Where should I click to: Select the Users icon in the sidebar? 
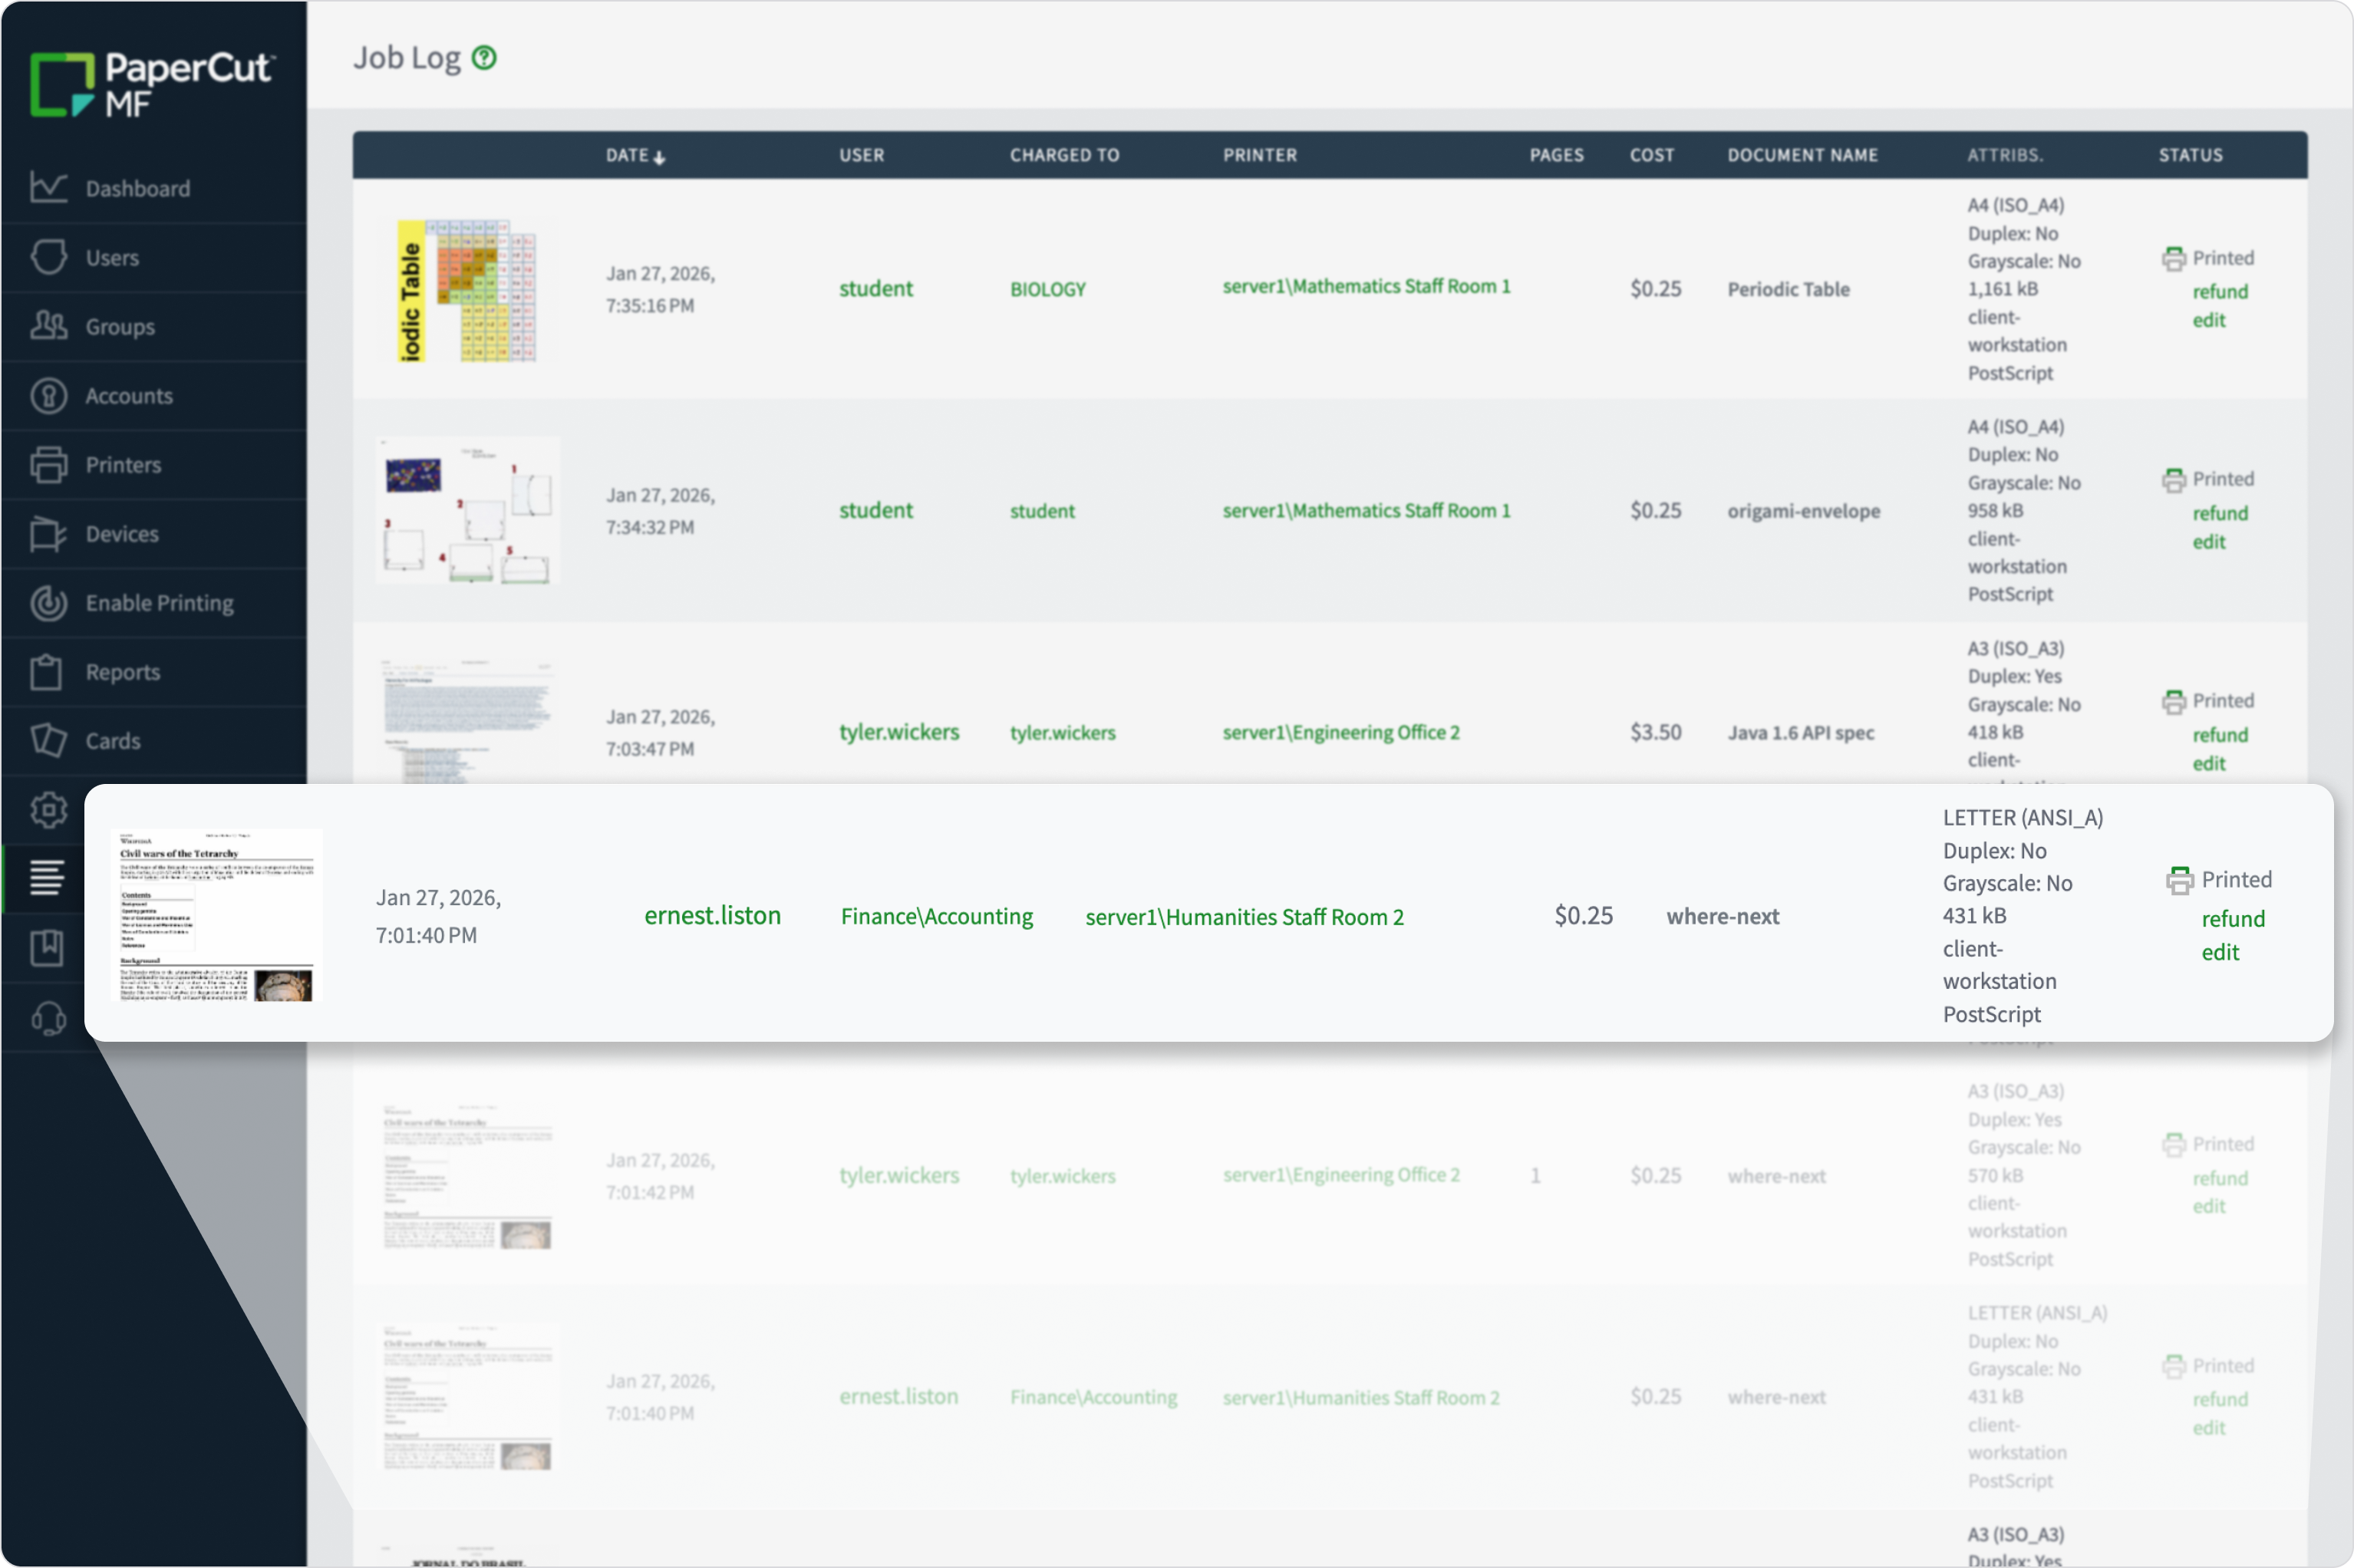tap(47, 256)
